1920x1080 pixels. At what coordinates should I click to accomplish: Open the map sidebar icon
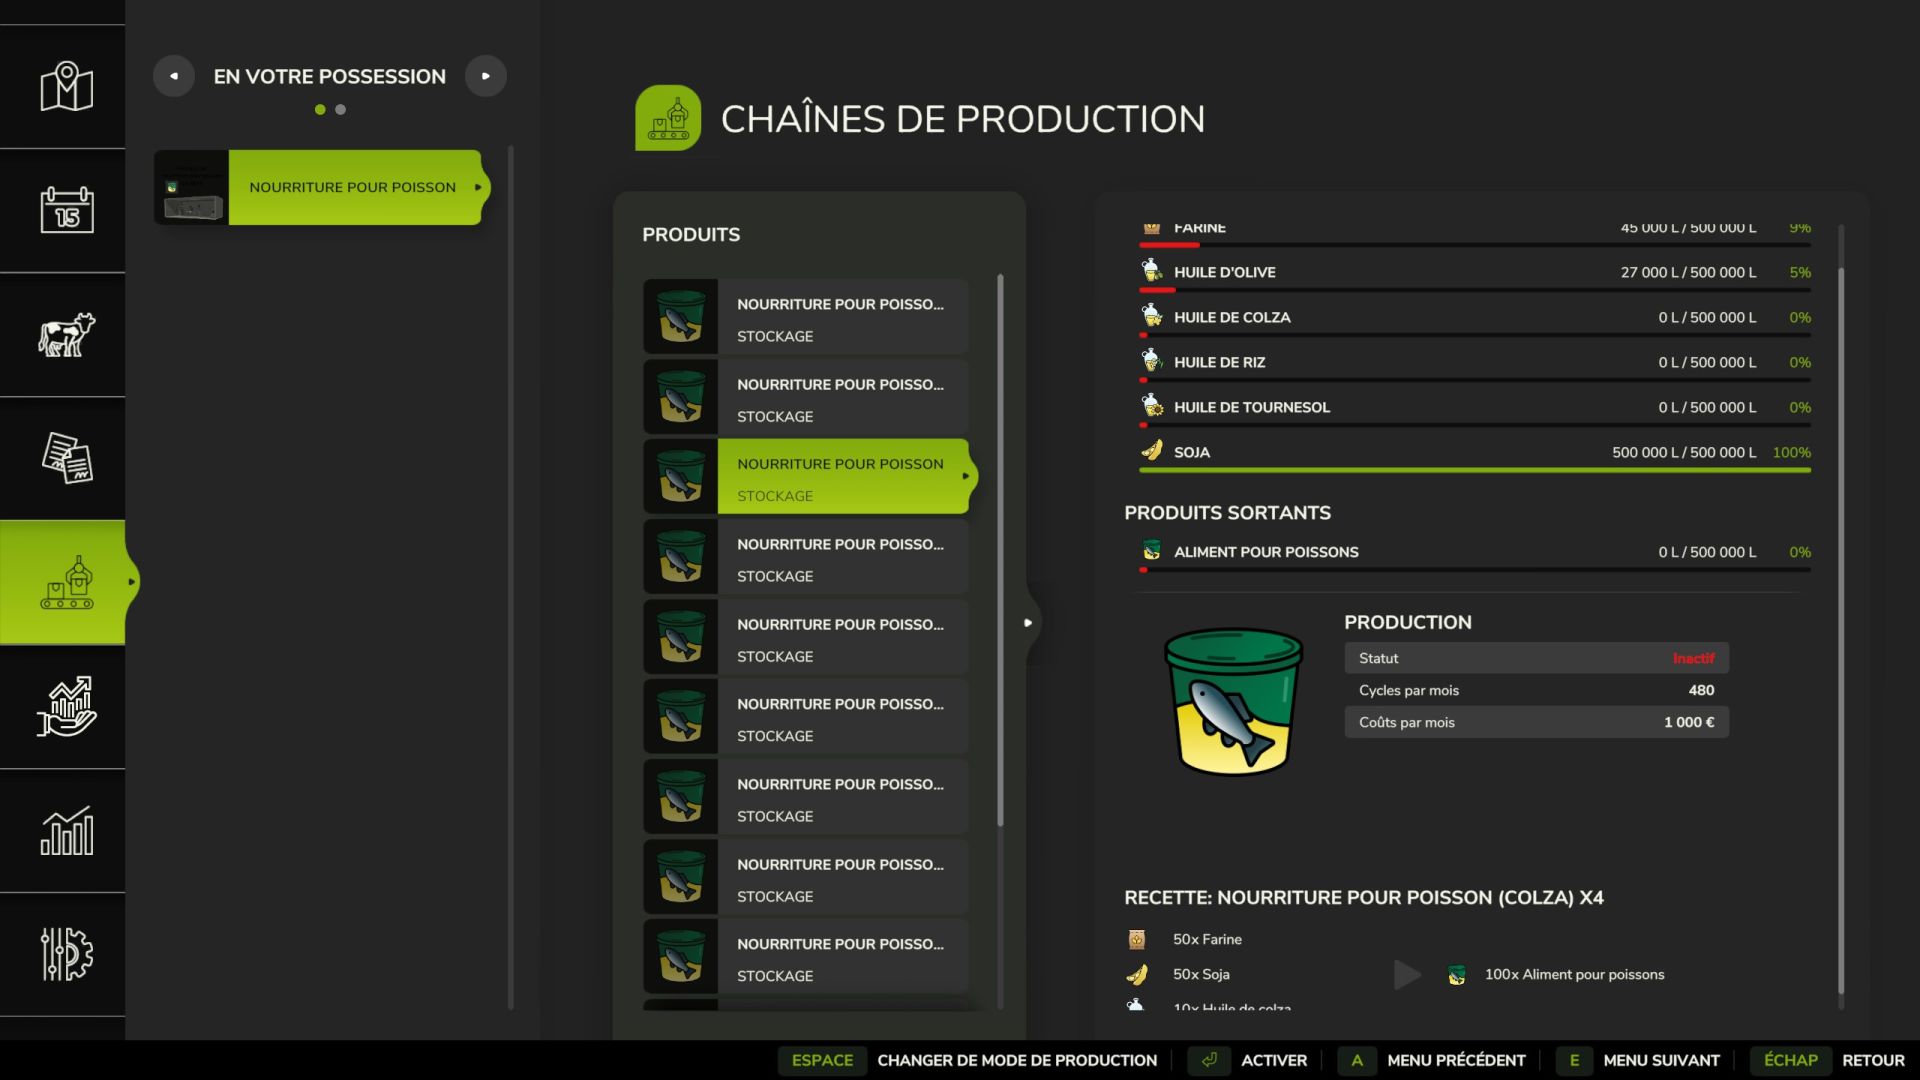click(x=66, y=87)
